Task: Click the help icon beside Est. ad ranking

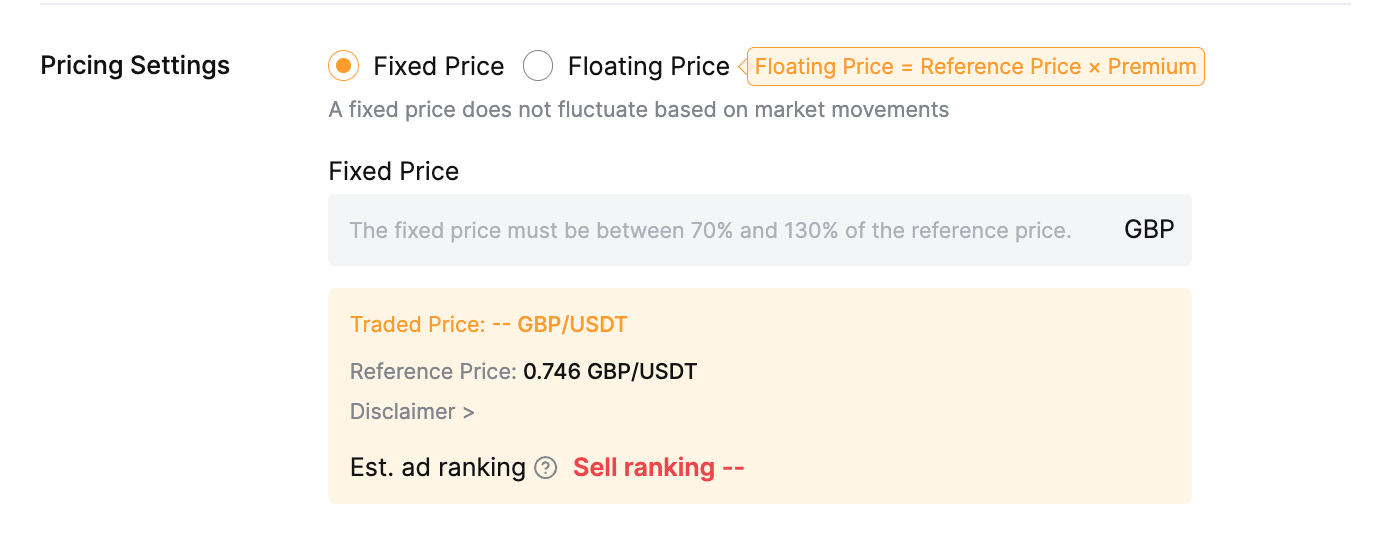Action: pyautogui.click(x=545, y=468)
